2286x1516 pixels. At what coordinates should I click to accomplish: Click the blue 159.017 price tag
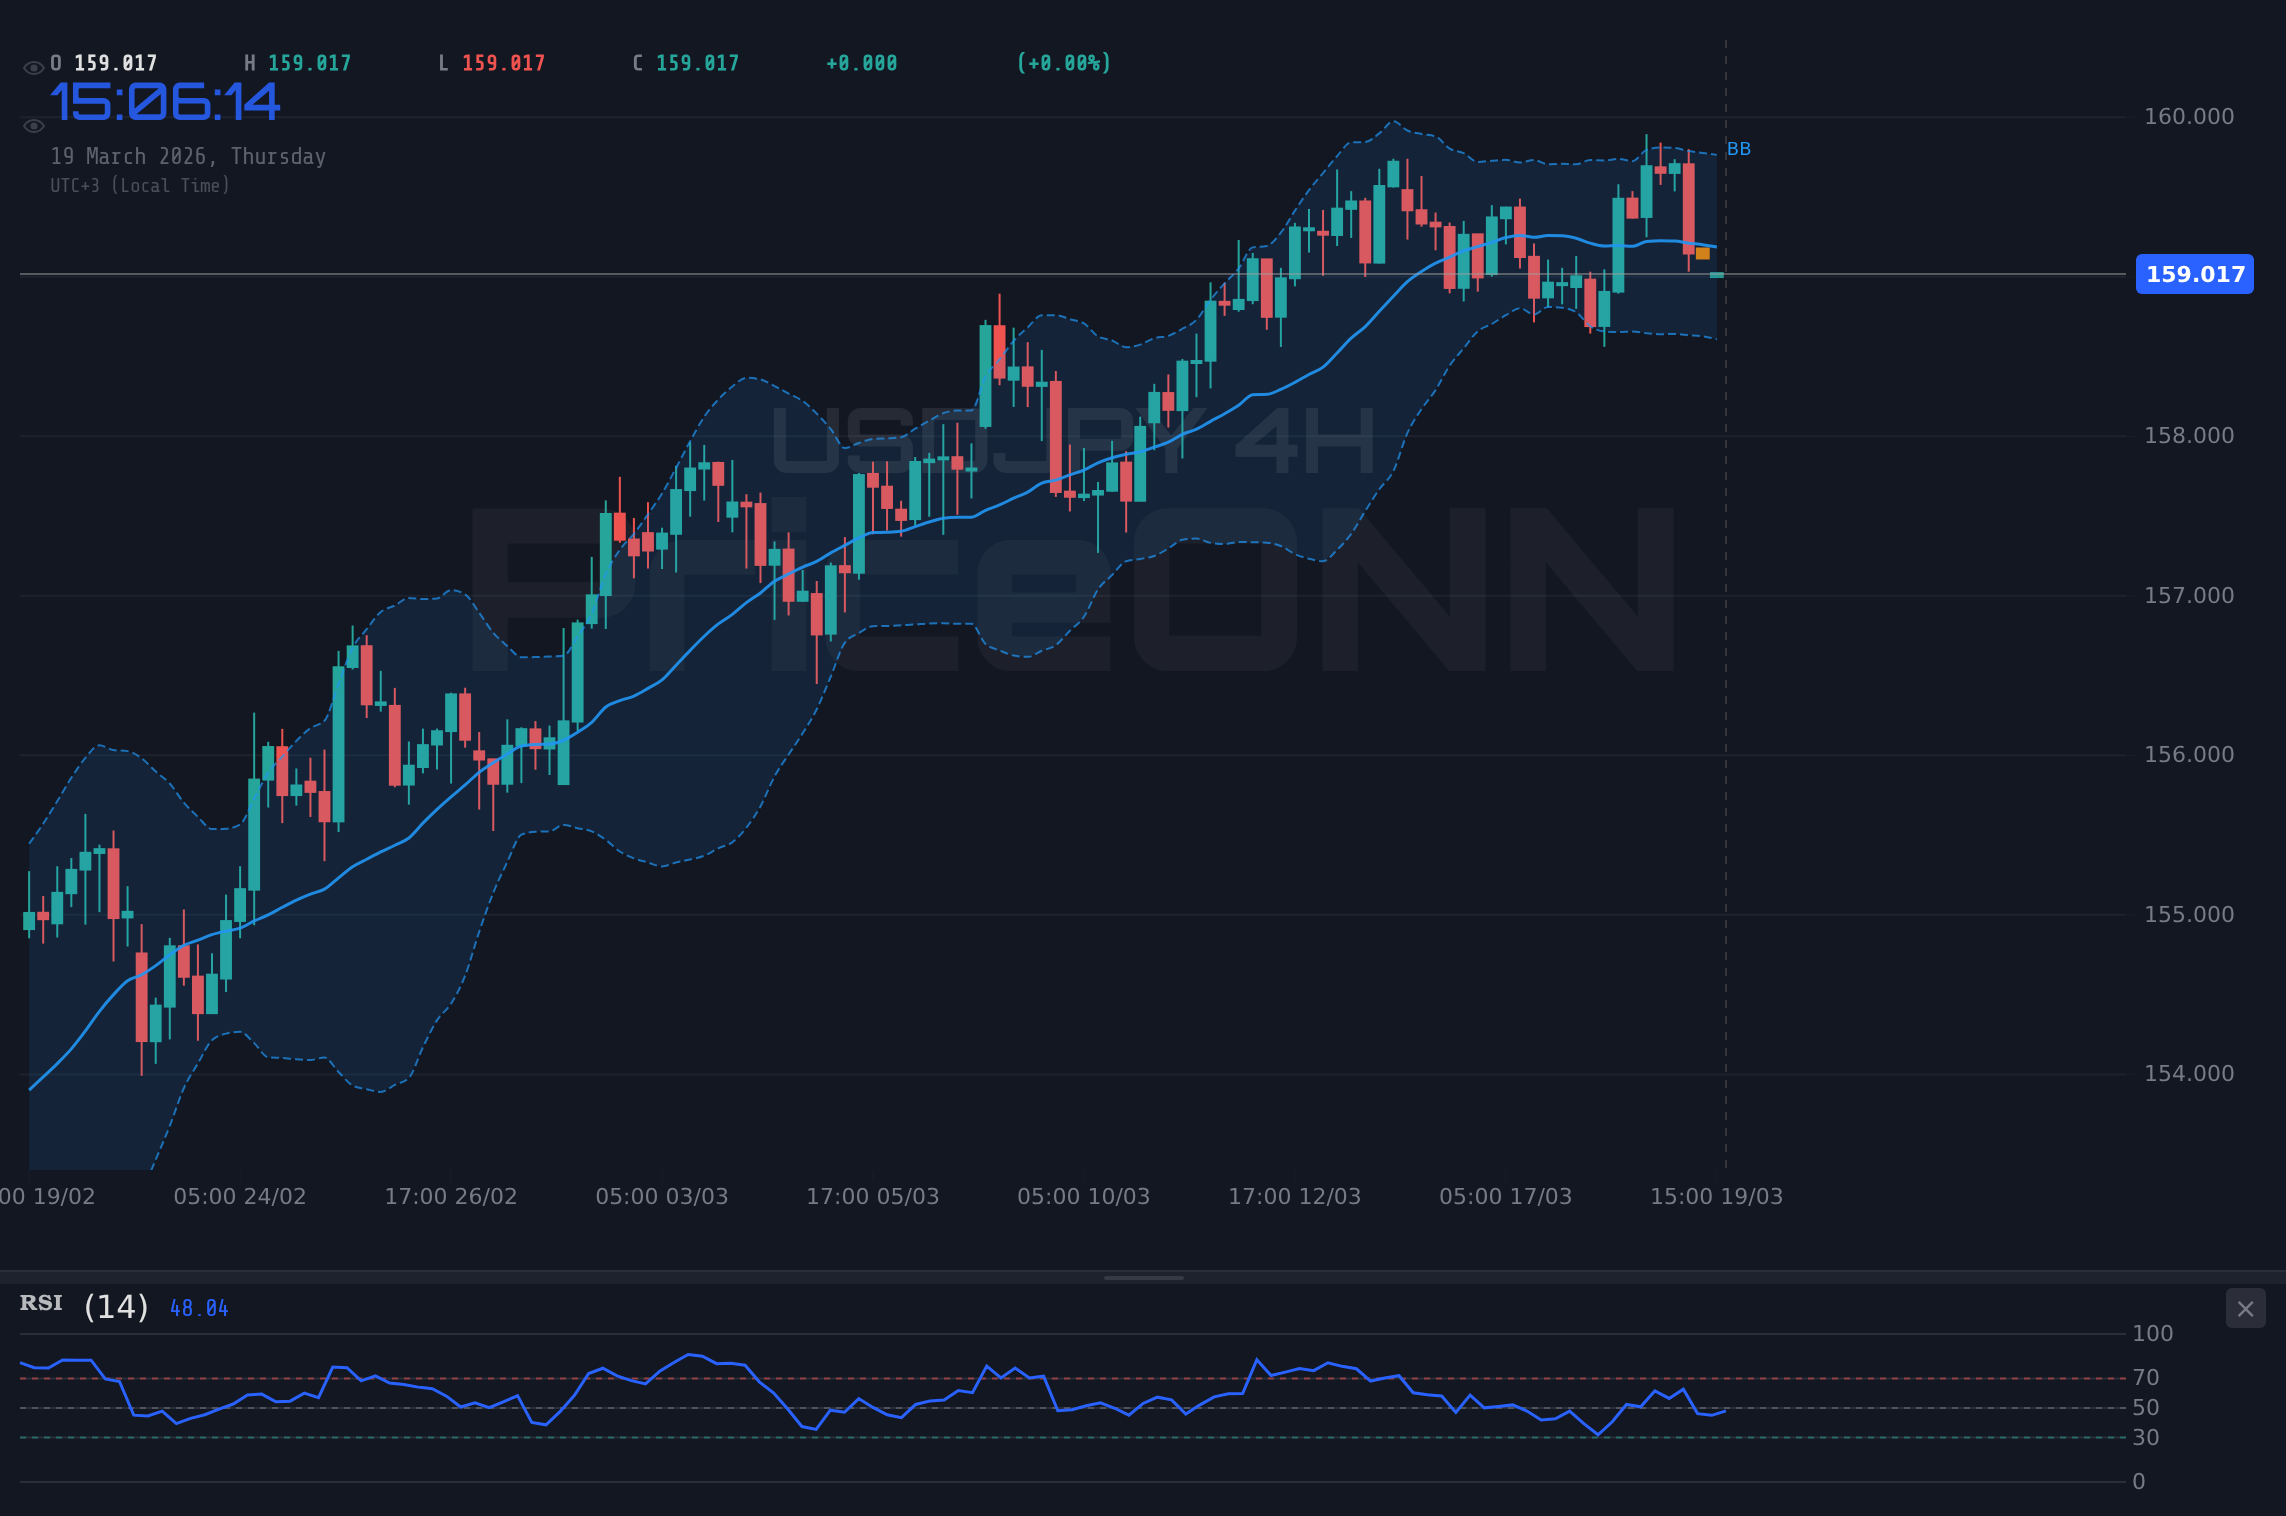click(2192, 274)
